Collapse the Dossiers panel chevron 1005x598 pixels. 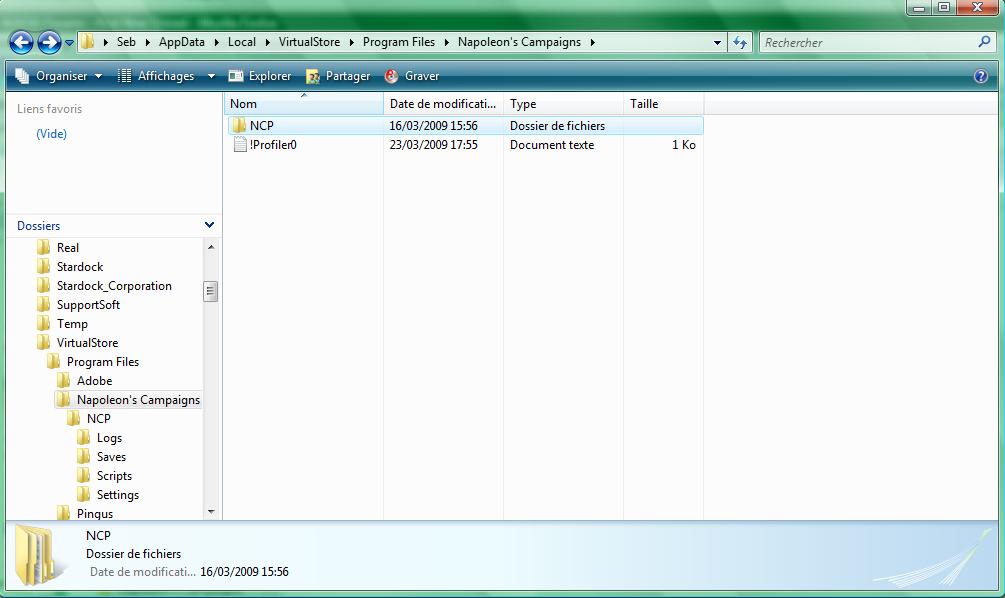coord(209,226)
